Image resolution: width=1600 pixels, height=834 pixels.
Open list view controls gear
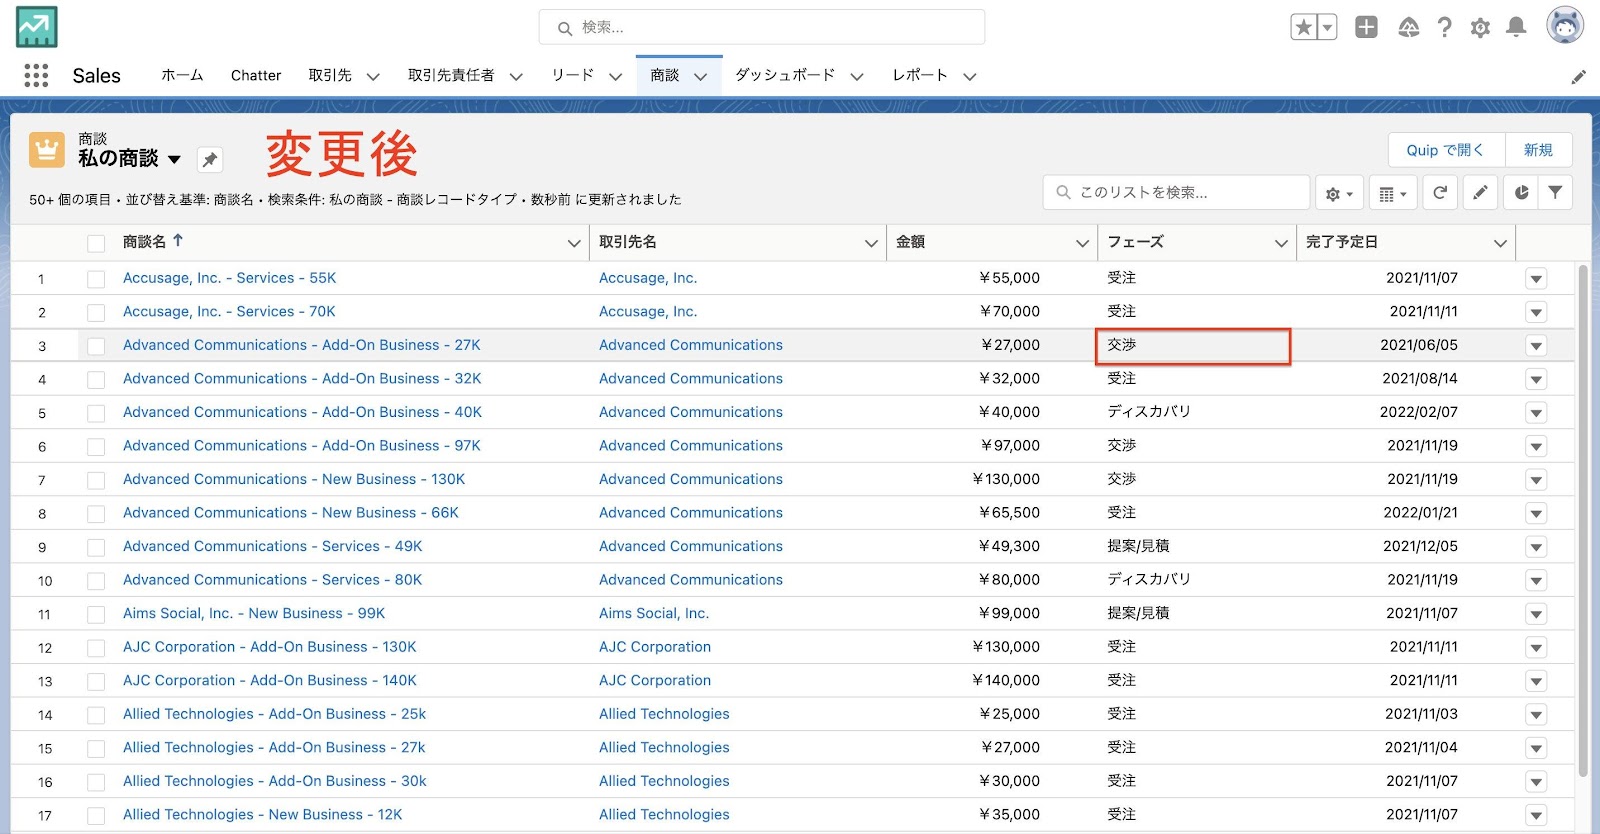pyautogui.click(x=1339, y=193)
